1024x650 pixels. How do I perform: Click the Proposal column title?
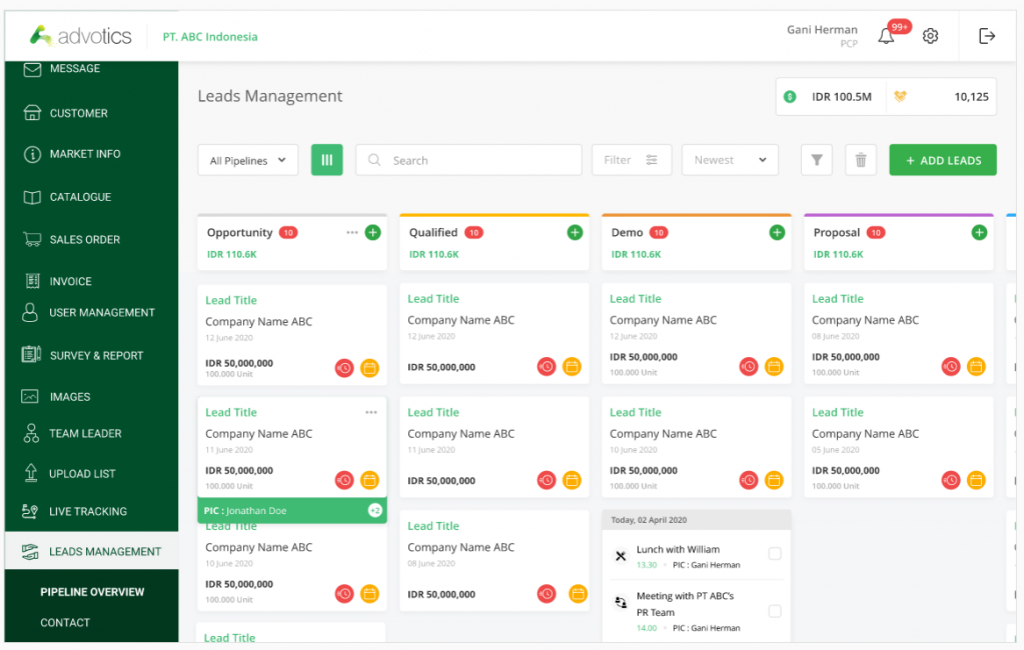coord(837,233)
